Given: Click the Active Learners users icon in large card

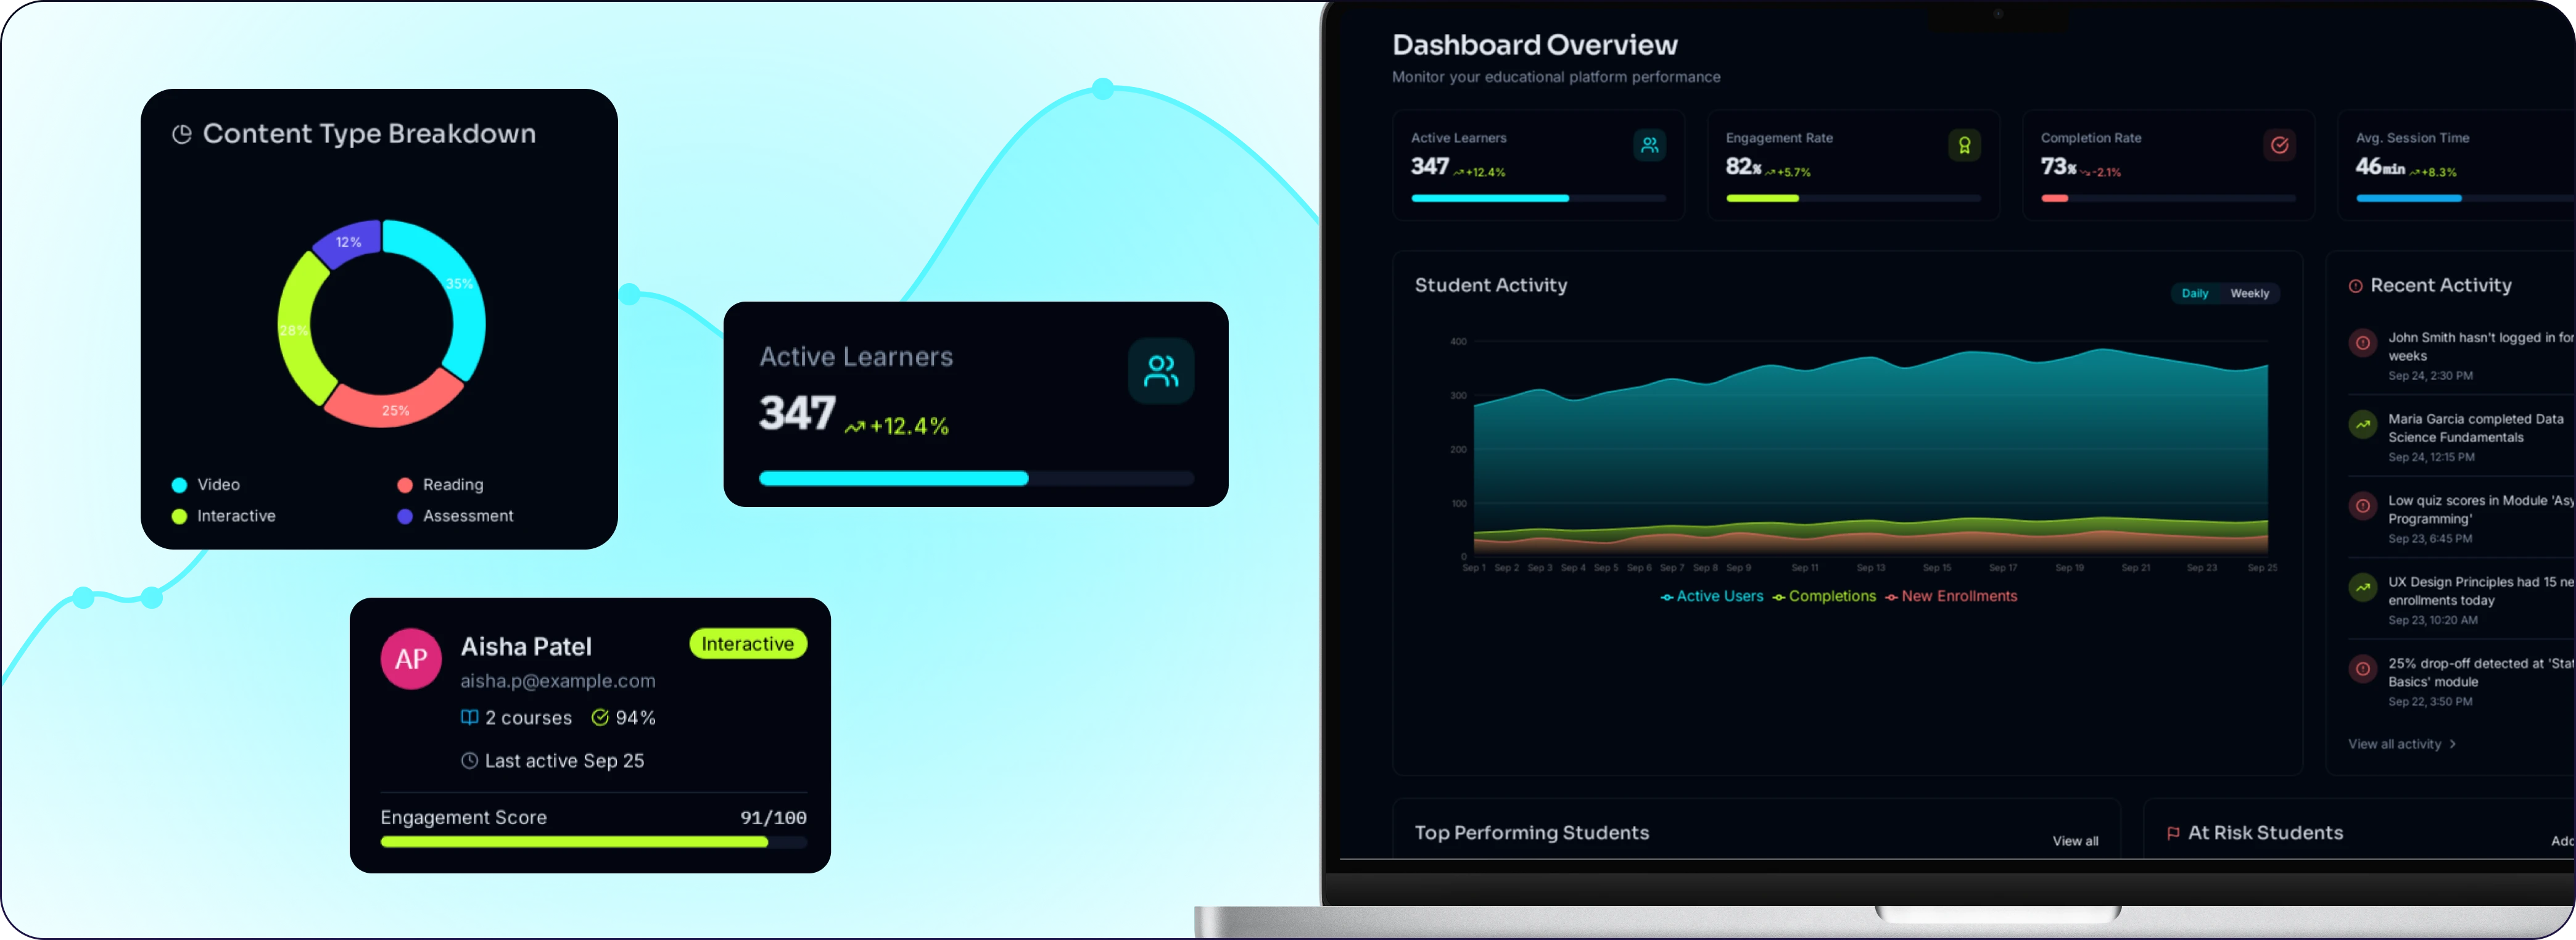Looking at the screenshot, I should (1161, 371).
